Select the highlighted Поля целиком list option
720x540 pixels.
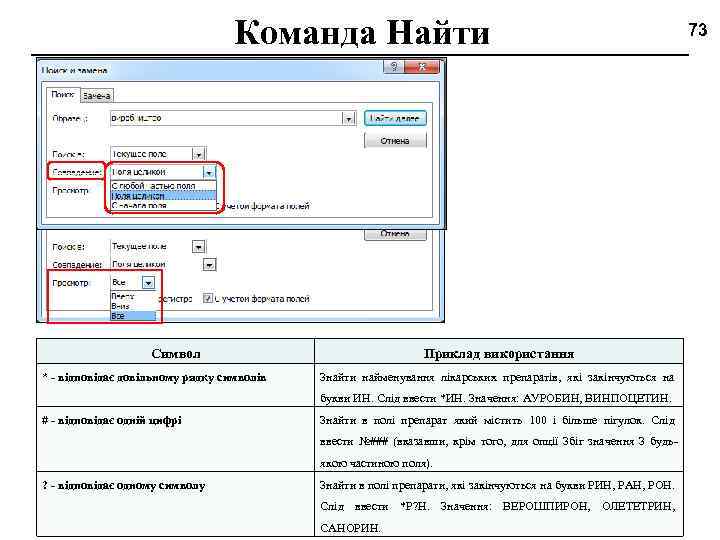(163, 196)
